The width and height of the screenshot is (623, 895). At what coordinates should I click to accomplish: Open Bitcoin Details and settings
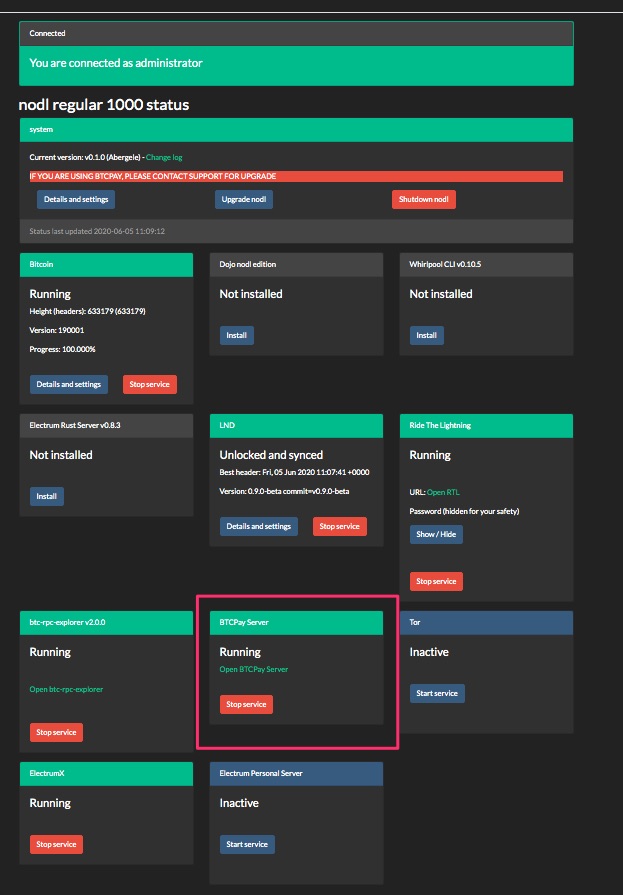[x=69, y=384]
